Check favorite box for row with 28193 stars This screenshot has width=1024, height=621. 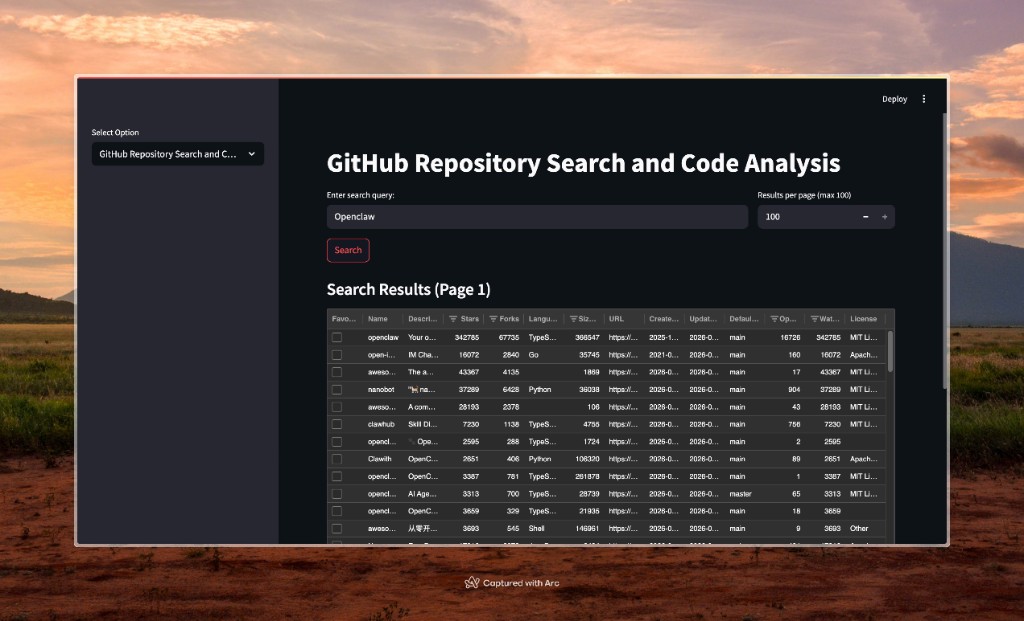(x=337, y=407)
